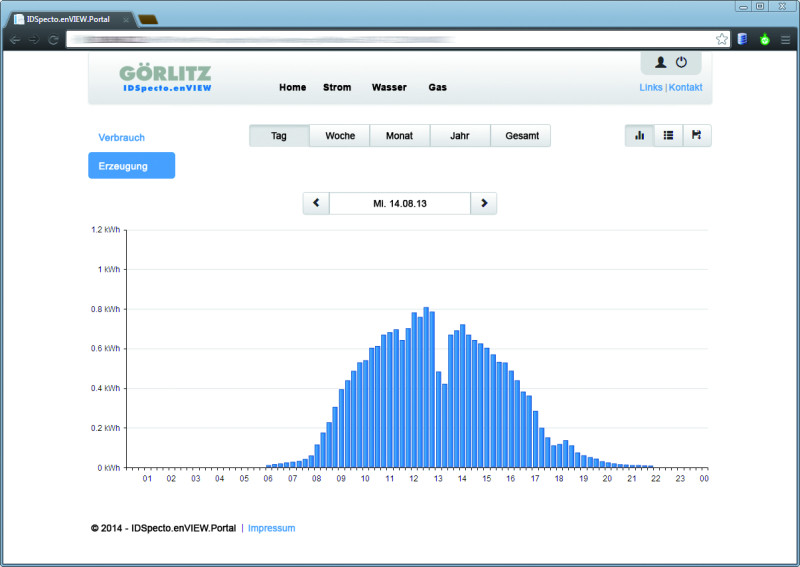
Task: Click the date field Mi. 14.08.13
Action: pyautogui.click(x=400, y=203)
